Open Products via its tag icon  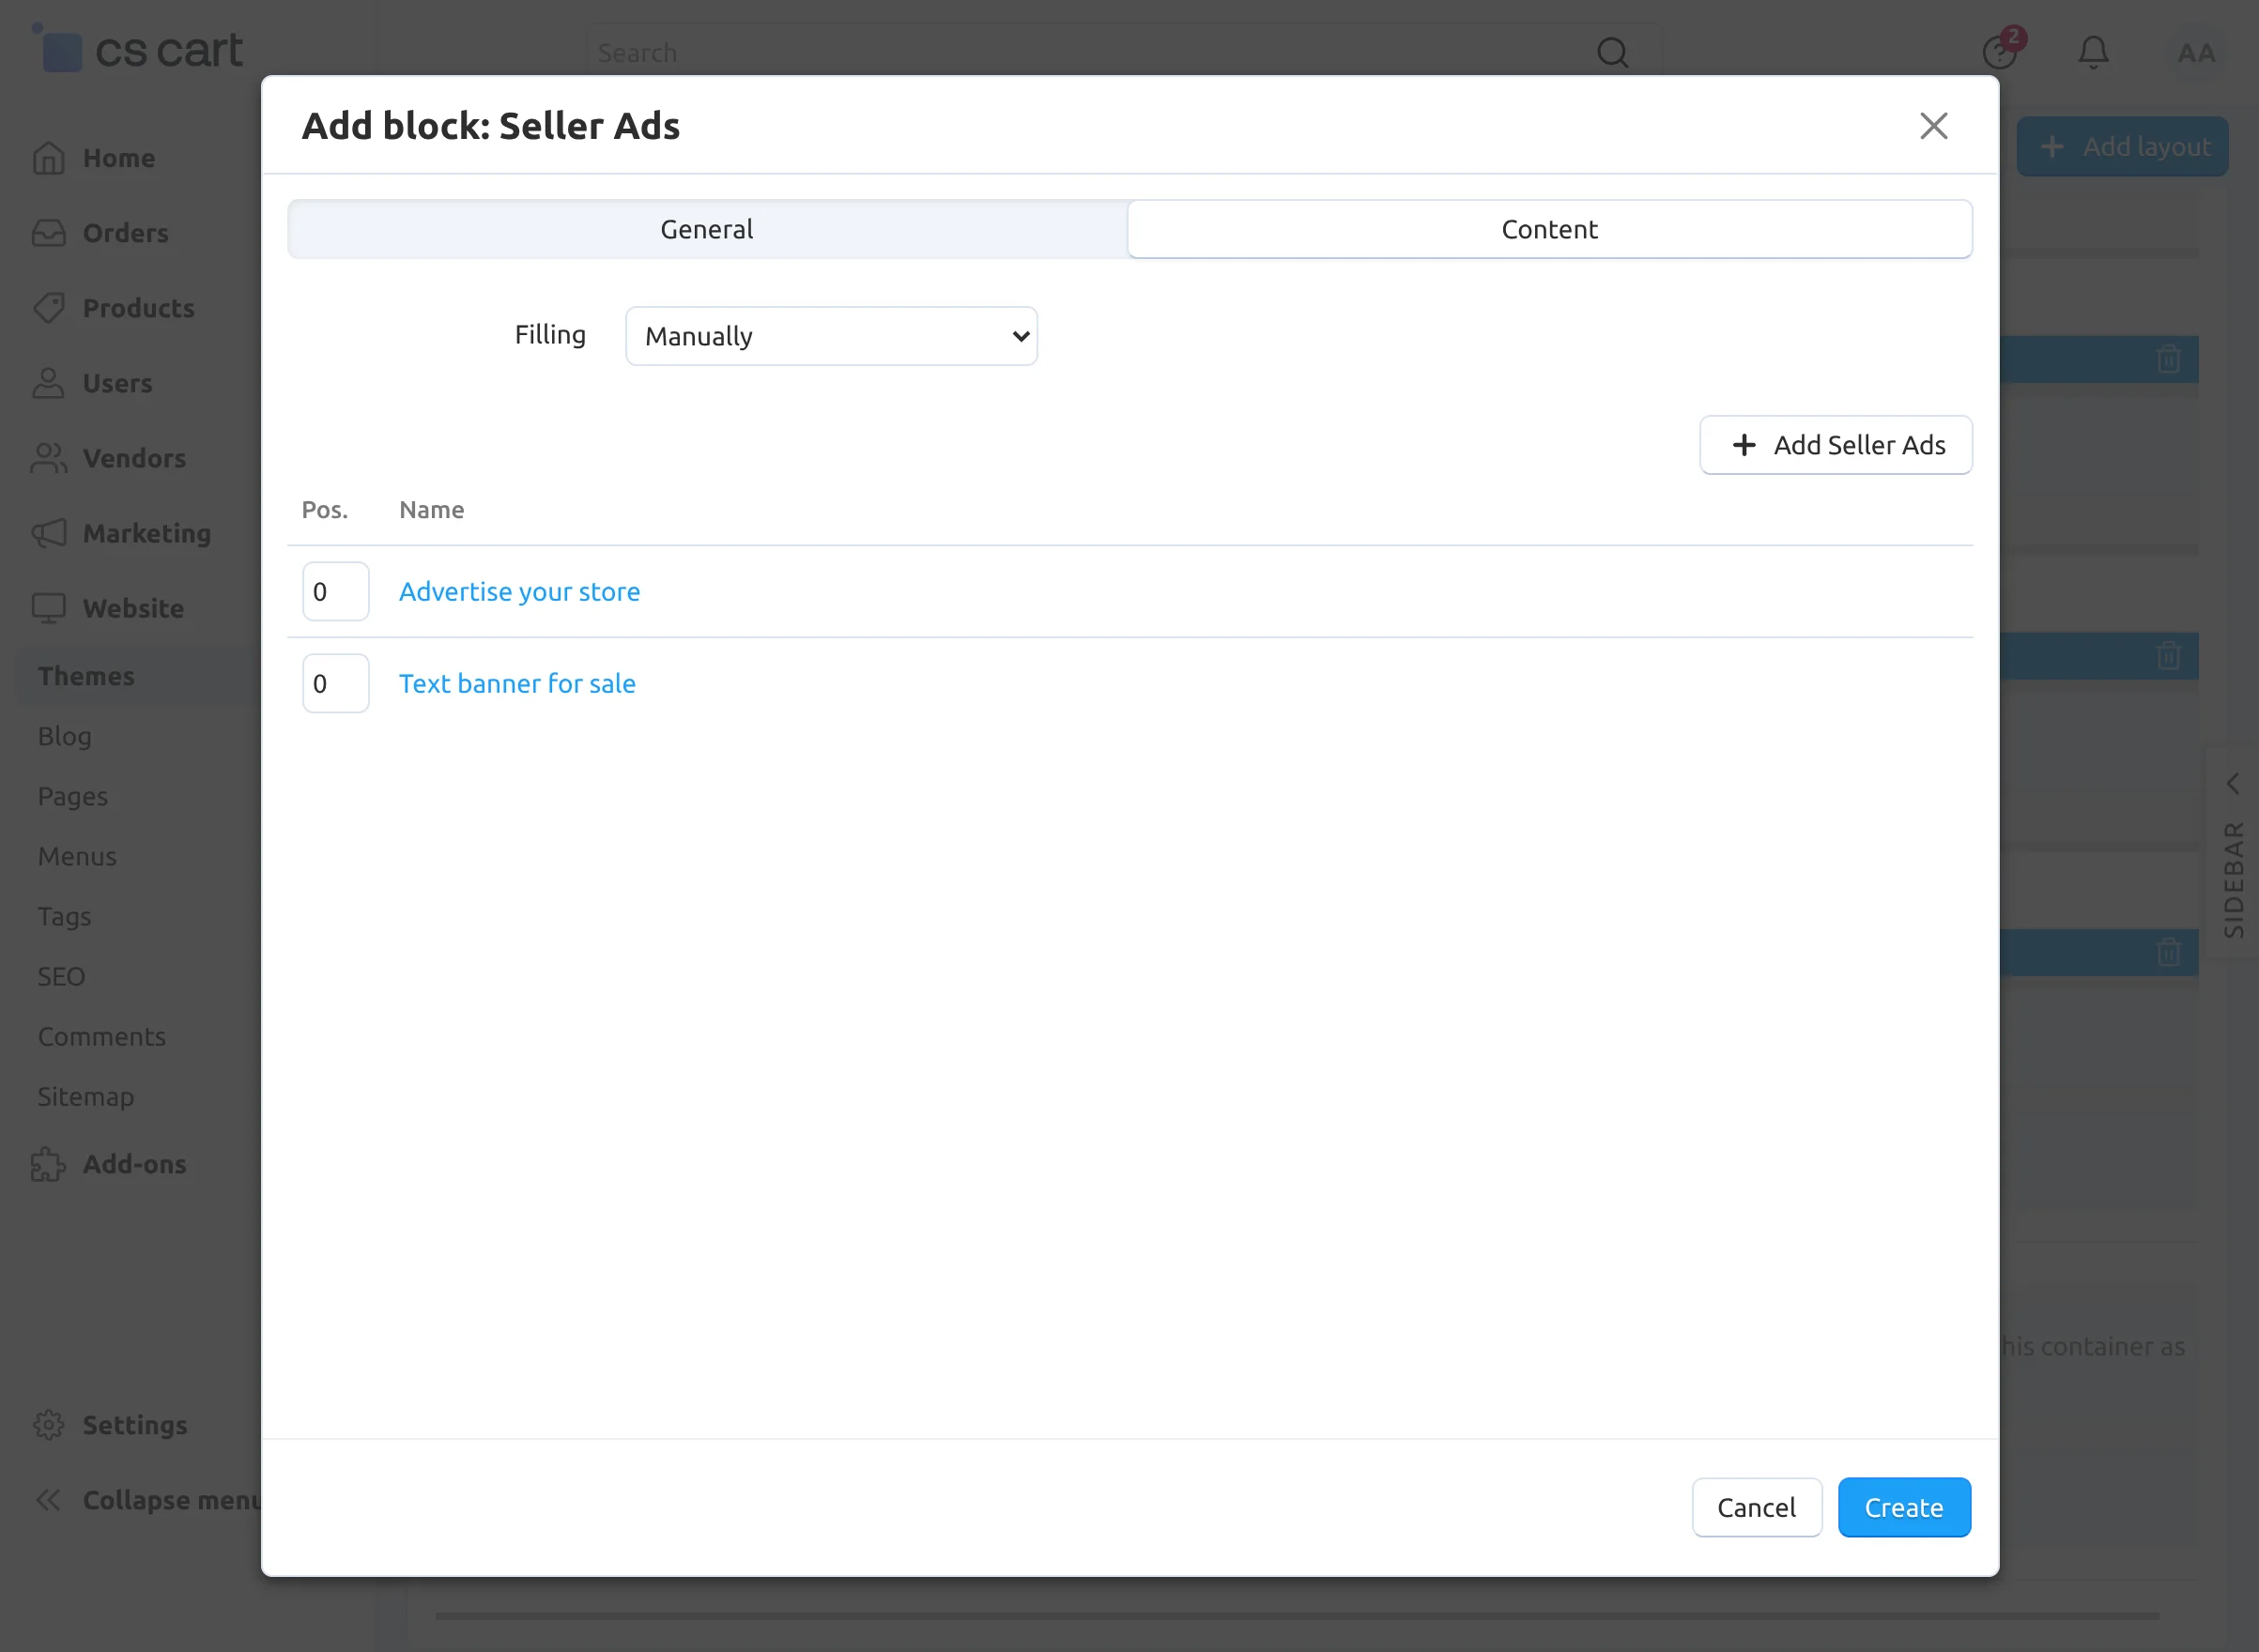pyautogui.click(x=48, y=308)
